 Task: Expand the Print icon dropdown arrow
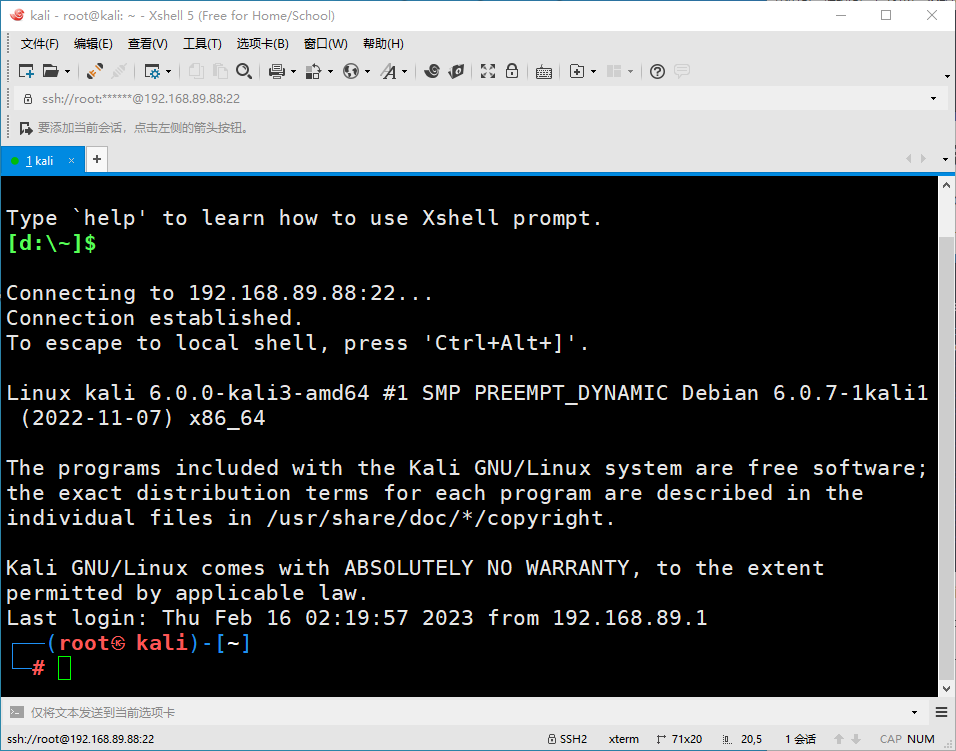coord(293,72)
